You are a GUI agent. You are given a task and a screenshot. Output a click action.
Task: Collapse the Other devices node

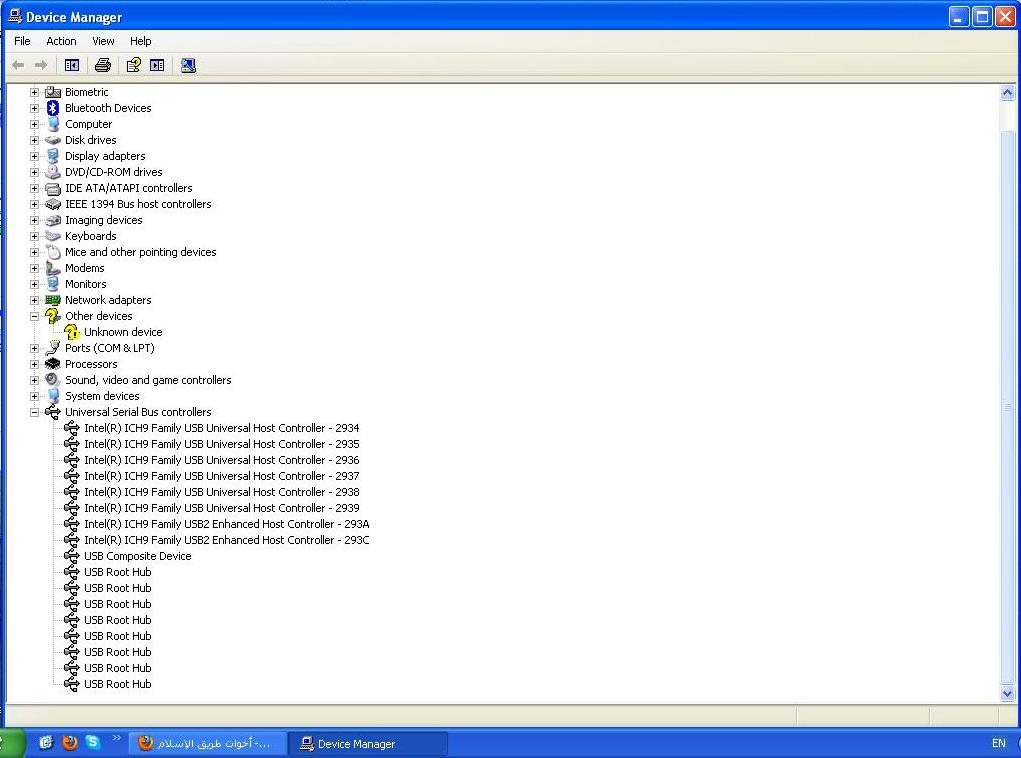coord(35,316)
